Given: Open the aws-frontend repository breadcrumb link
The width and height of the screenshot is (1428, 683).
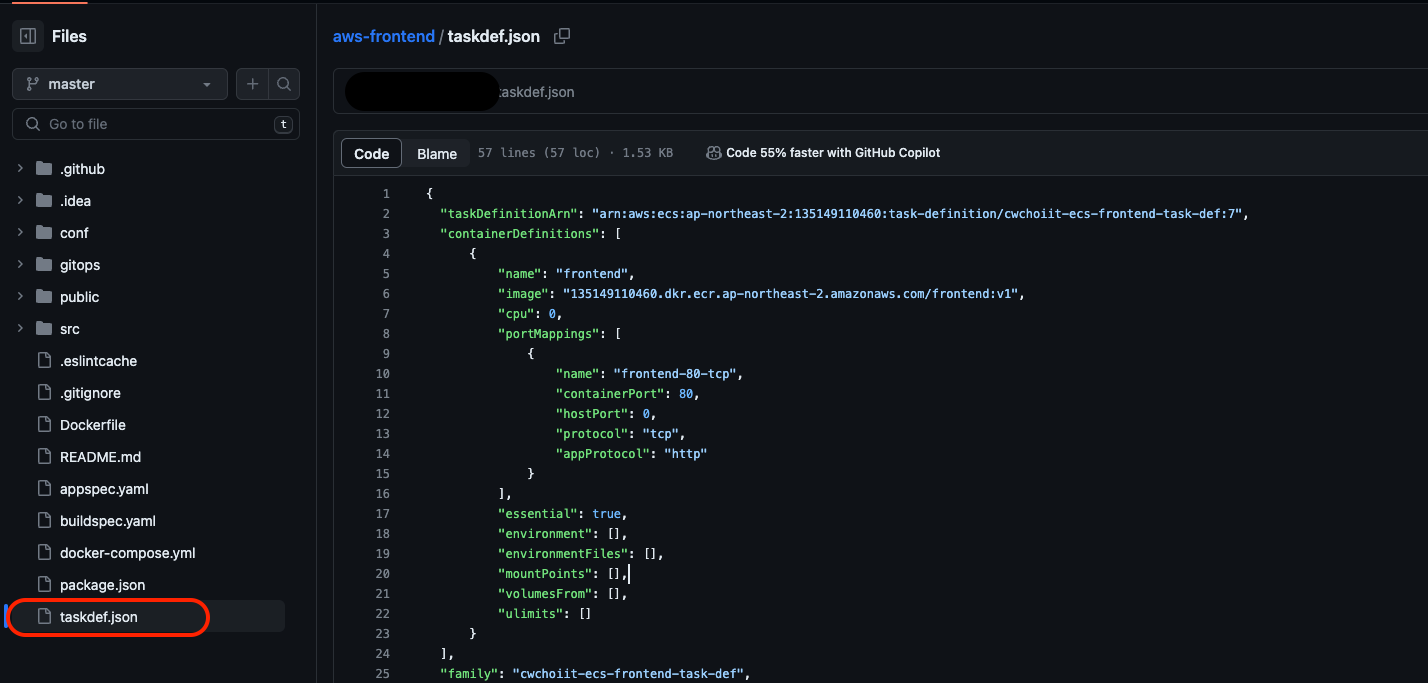Looking at the screenshot, I should 384,36.
